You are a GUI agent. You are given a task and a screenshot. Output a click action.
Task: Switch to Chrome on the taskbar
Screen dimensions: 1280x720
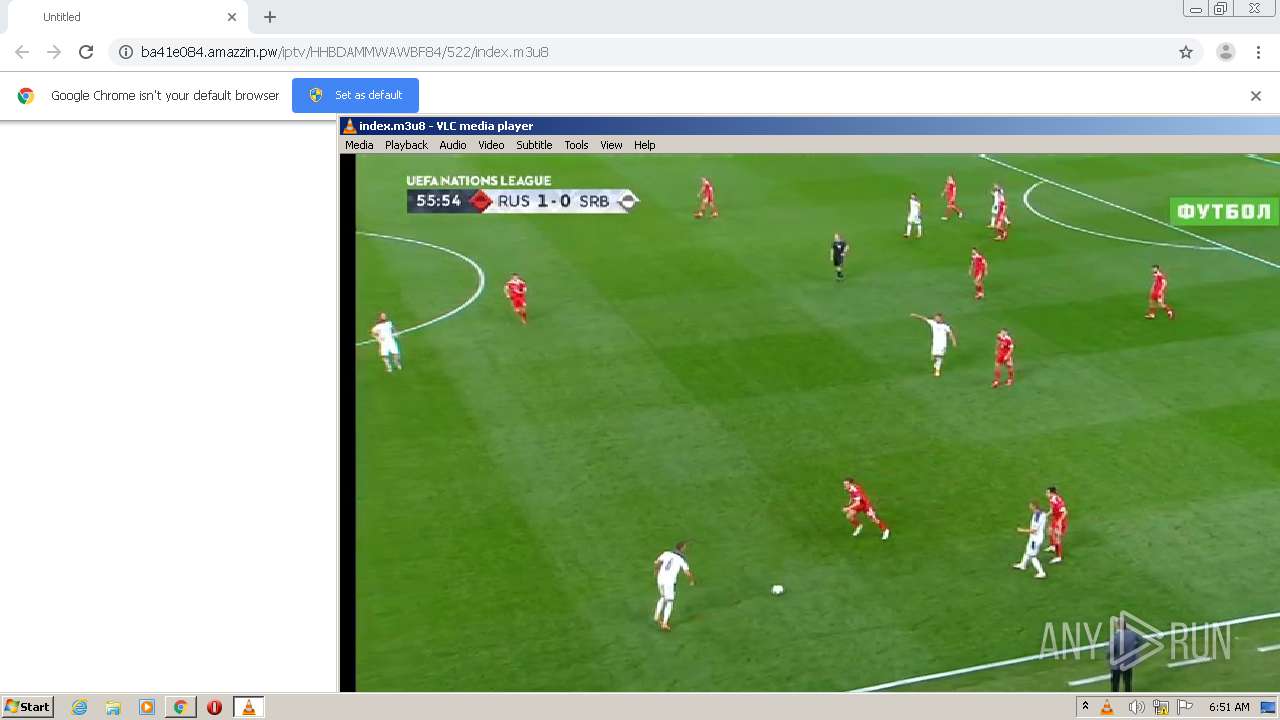tap(180, 707)
